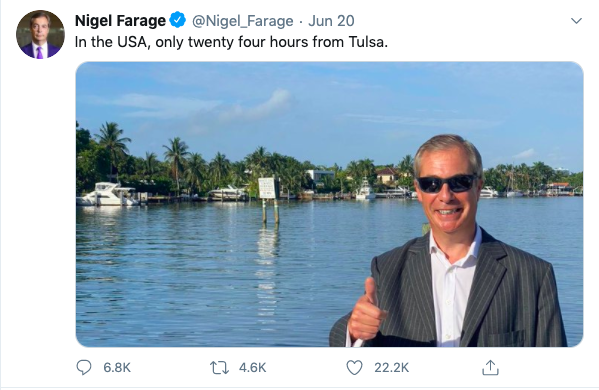Click the white yacht docked at left
This screenshot has width=599, height=390.
click(x=108, y=194)
